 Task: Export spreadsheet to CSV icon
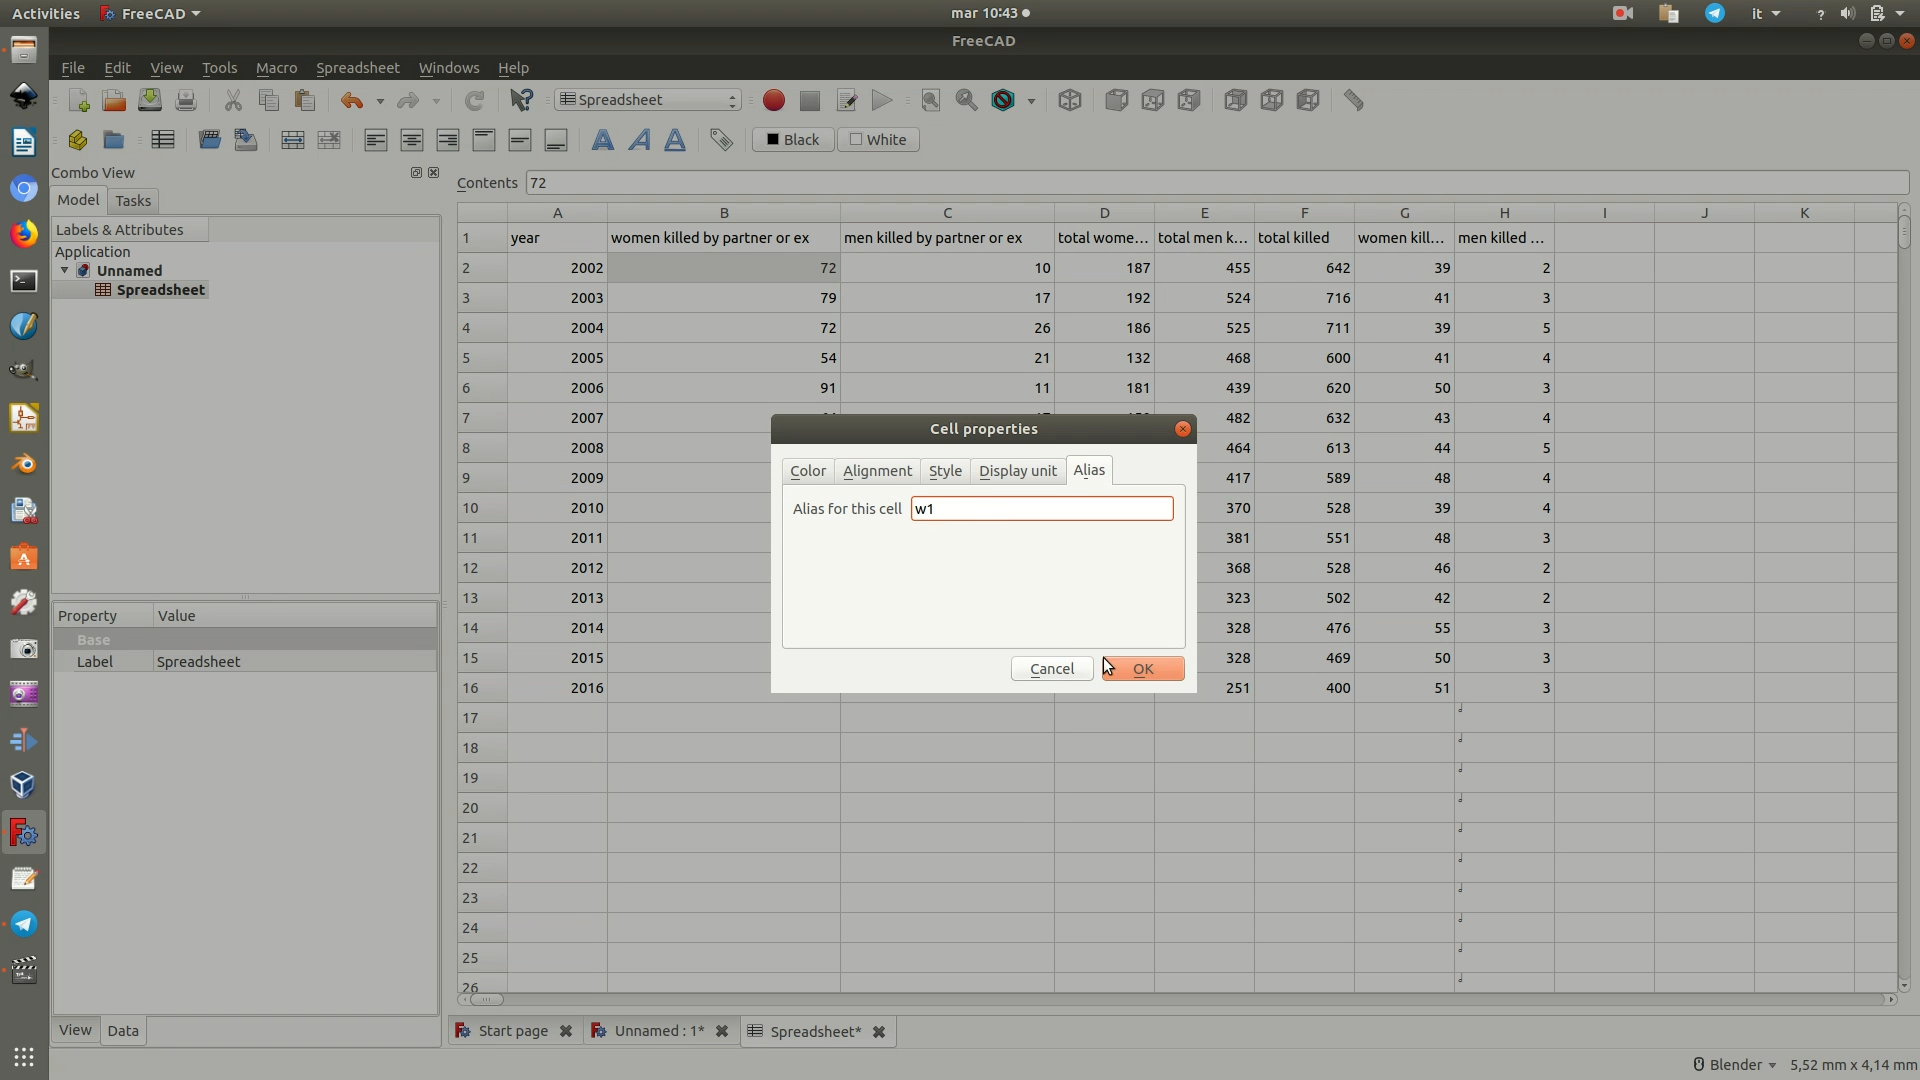click(245, 140)
